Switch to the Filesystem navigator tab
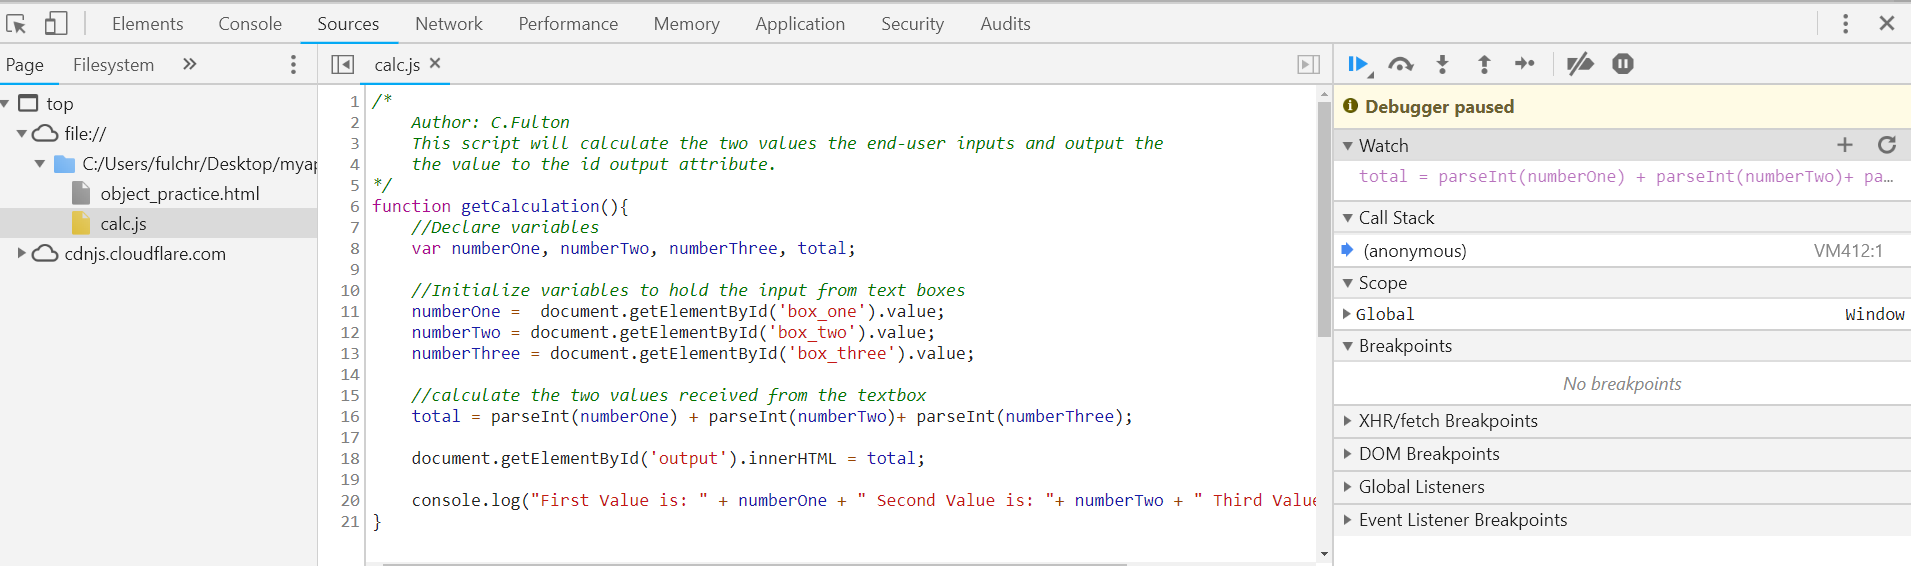 (113, 65)
